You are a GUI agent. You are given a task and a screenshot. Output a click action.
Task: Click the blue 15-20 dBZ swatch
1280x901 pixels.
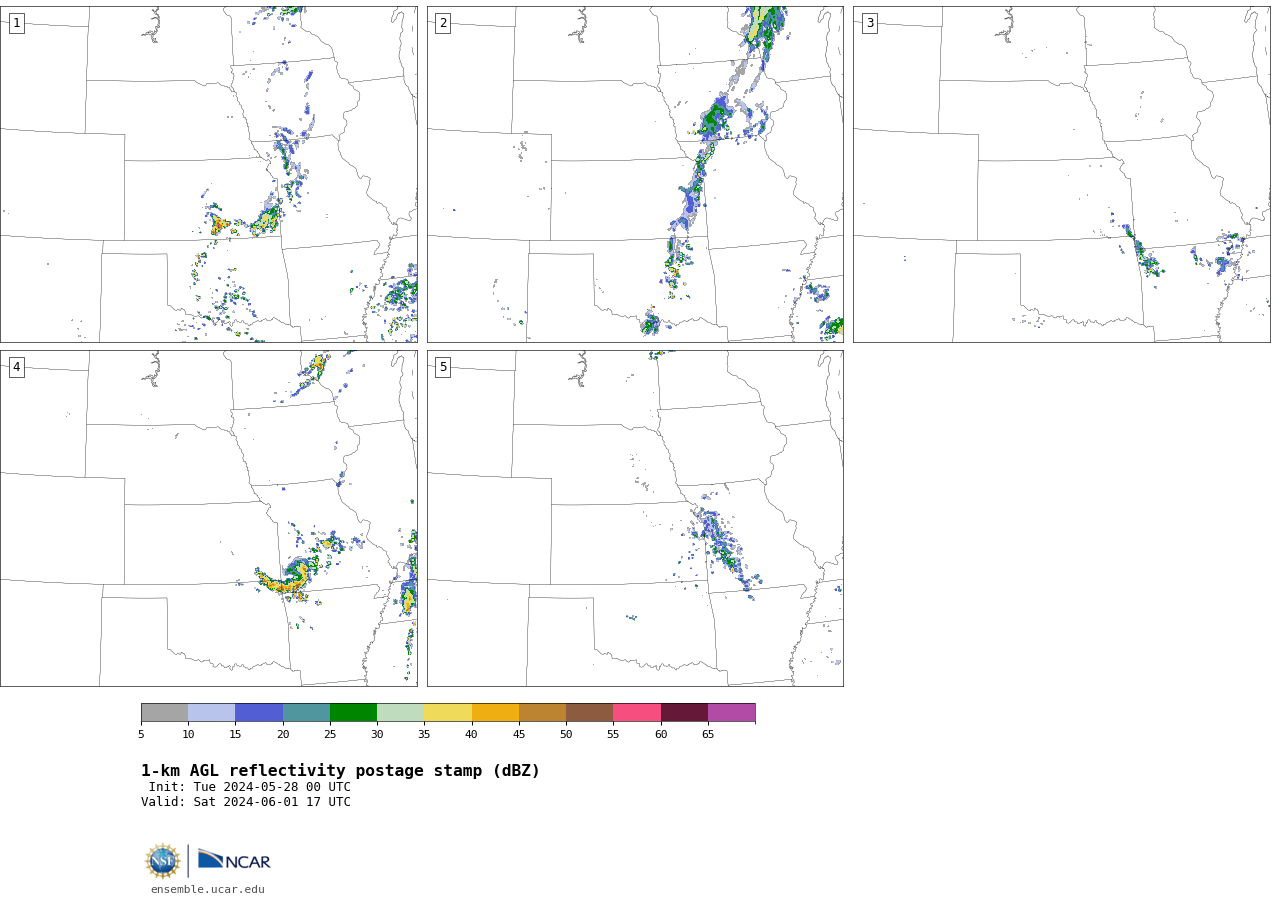259,713
